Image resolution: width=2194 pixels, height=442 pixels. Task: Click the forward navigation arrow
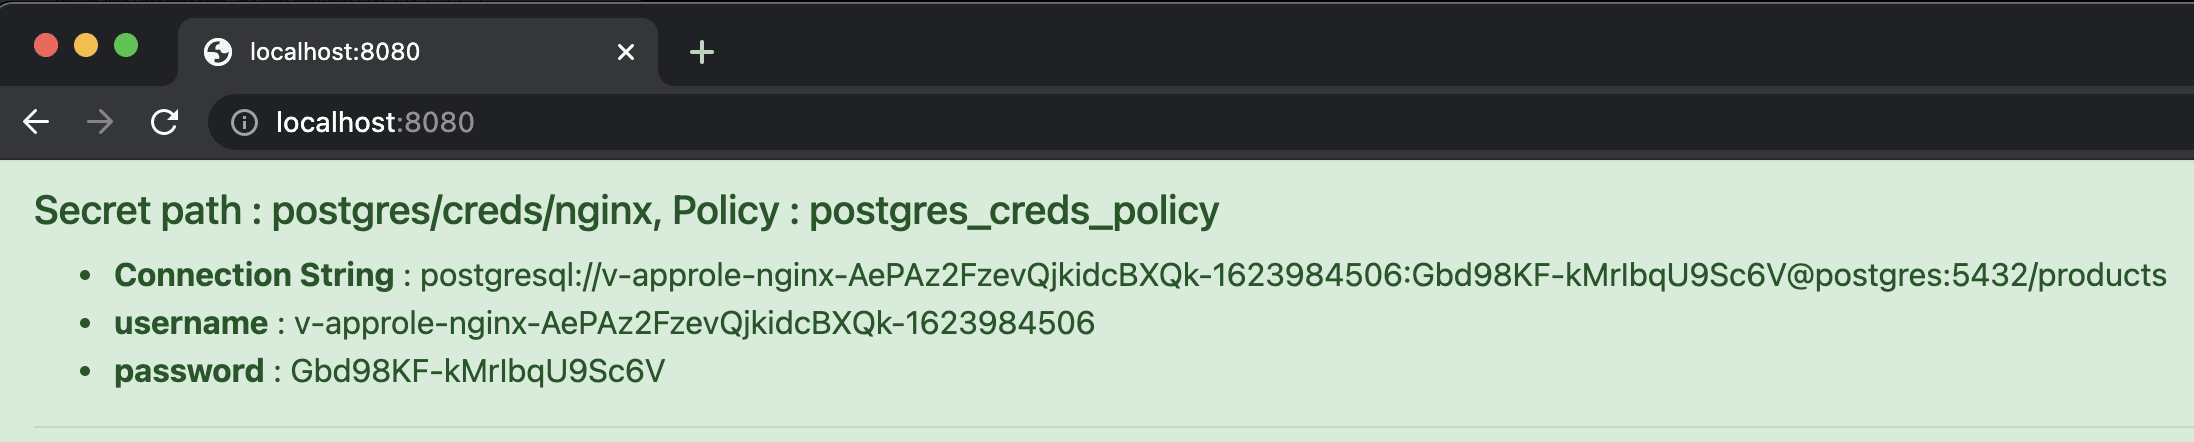point(100,122)
